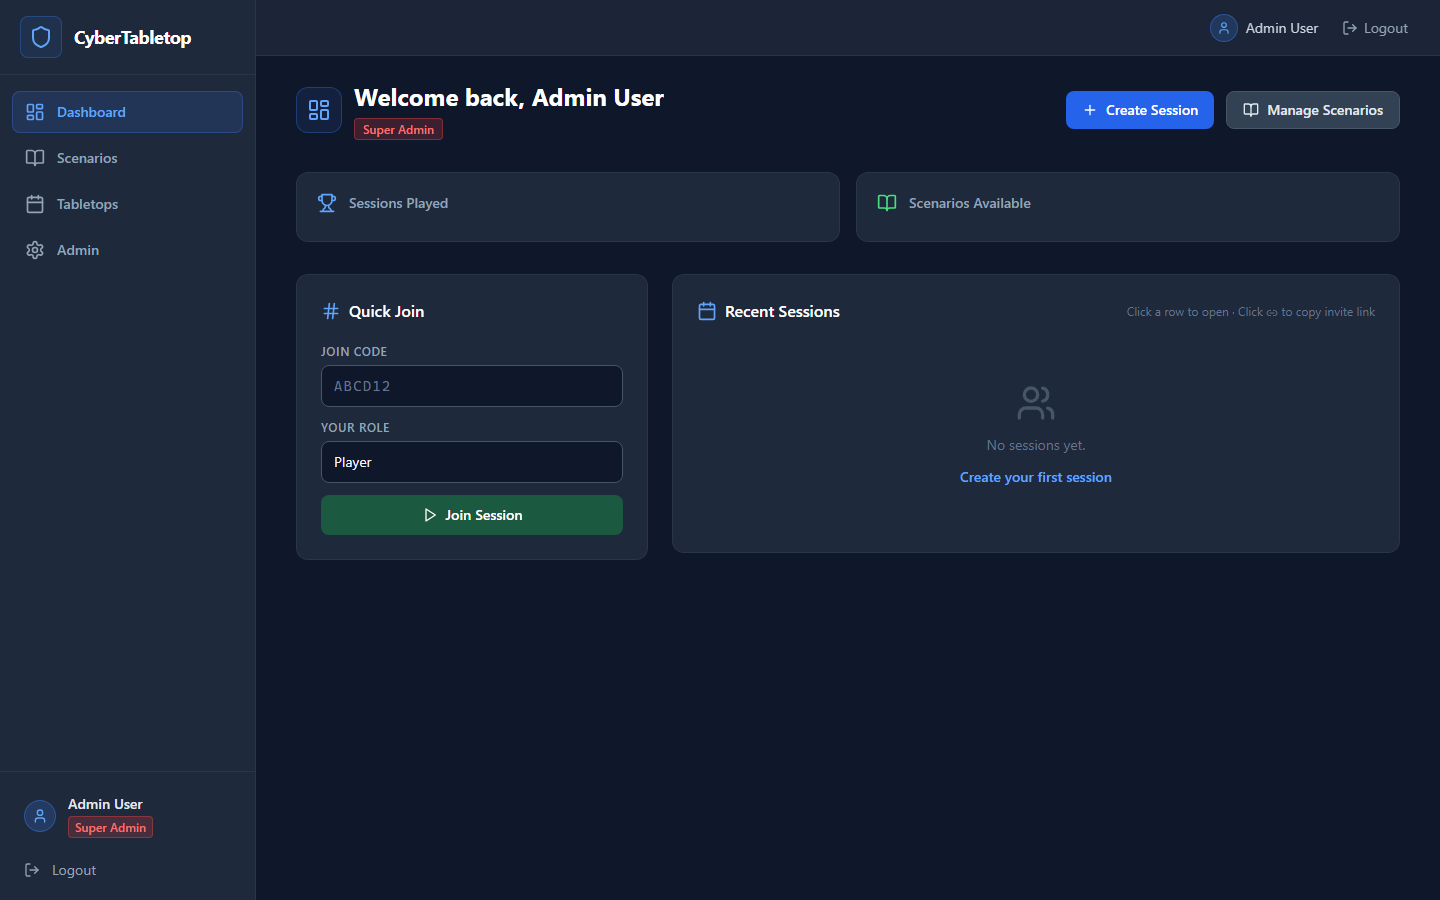This screenshot has width=1440, height=900.
Task: Open Manage Scenarios
Action: [1313, 110]
